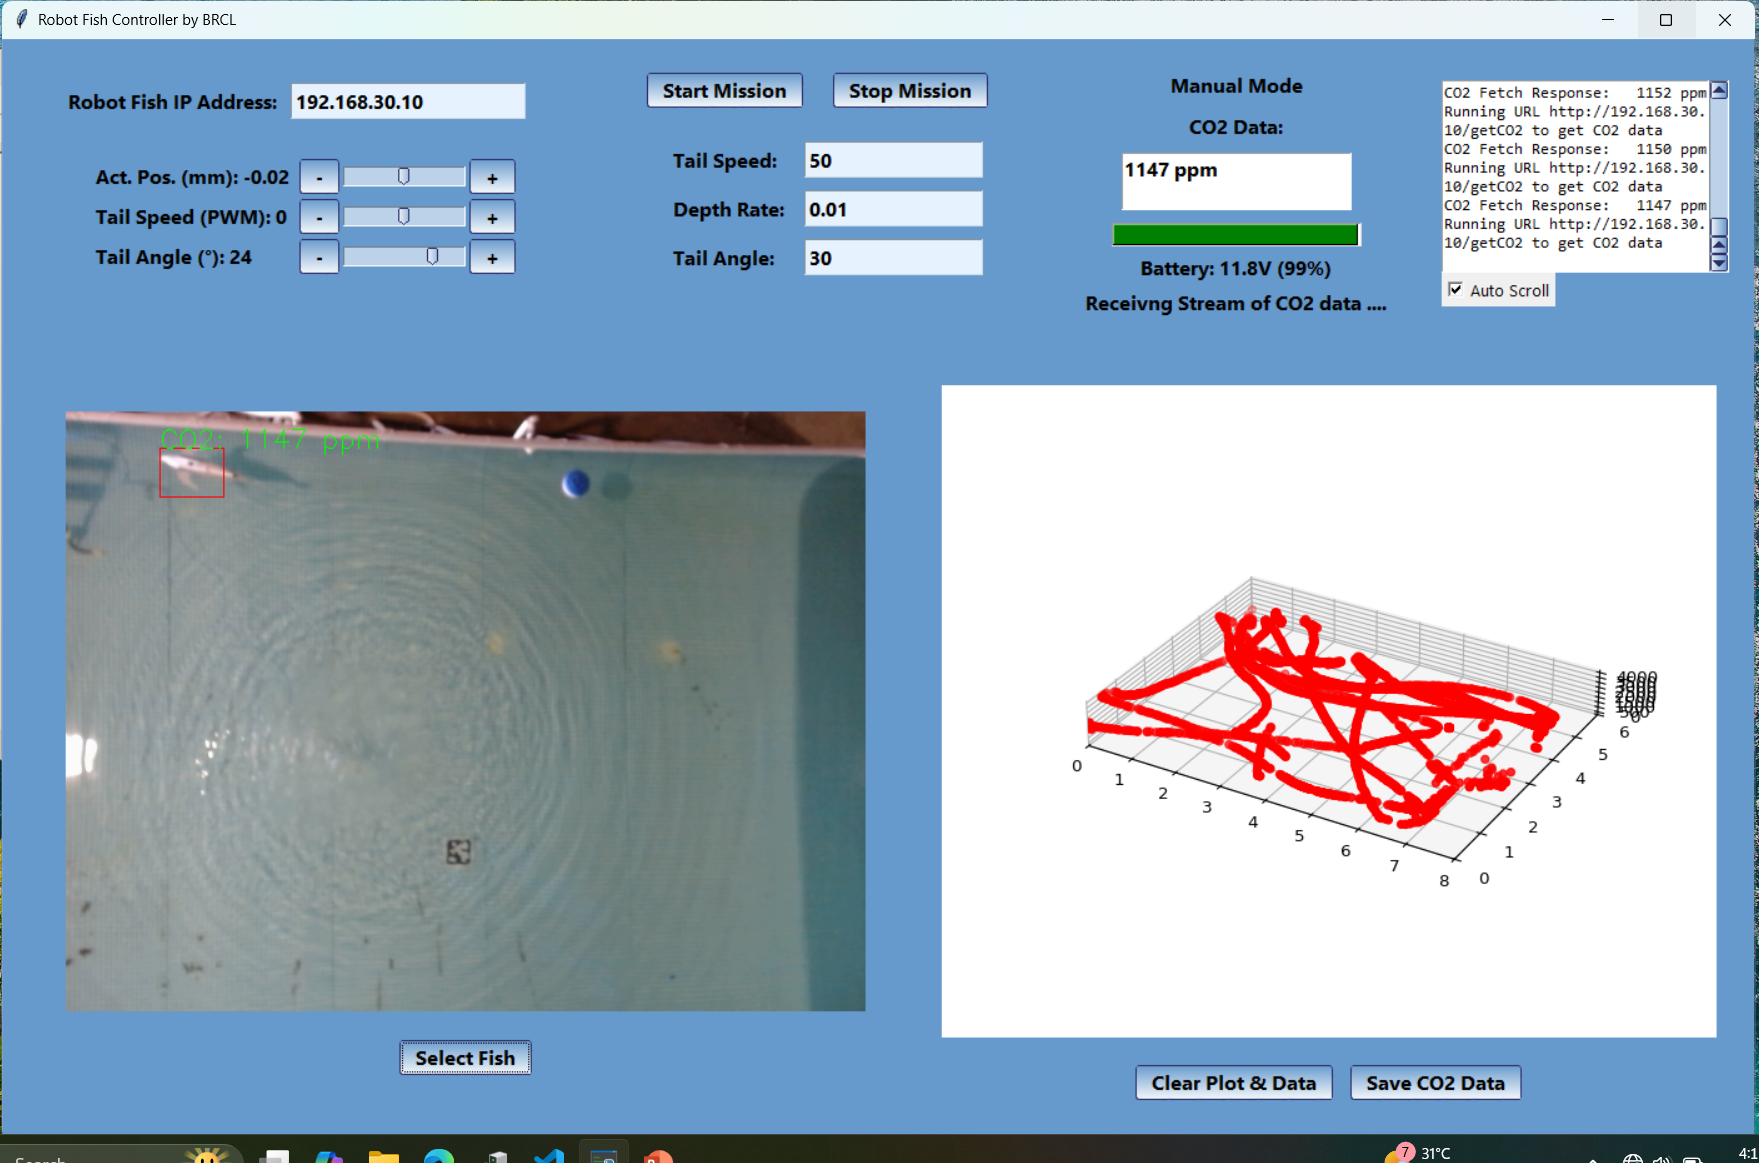The height and width of the screenshot is (1163, 1759).
Task: Click the log panel scrollbar thumb
Action: [1719, 227]
